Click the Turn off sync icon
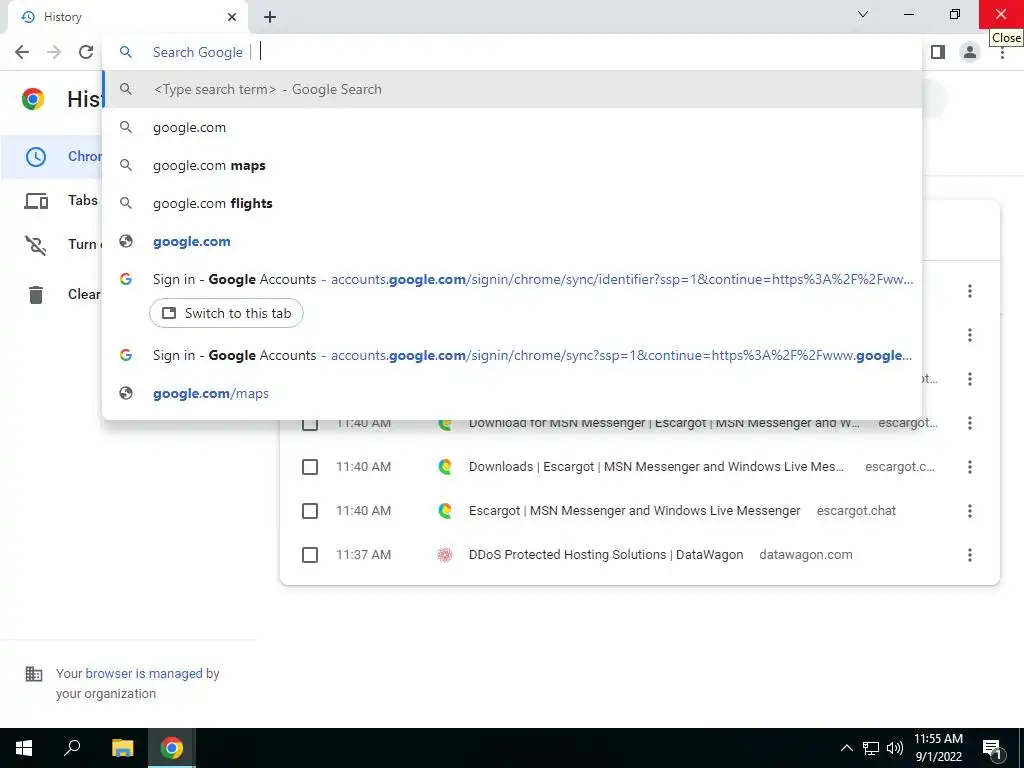Image resolution: width=1024 pixels, height=768 pixels. [x=36, y=245]
